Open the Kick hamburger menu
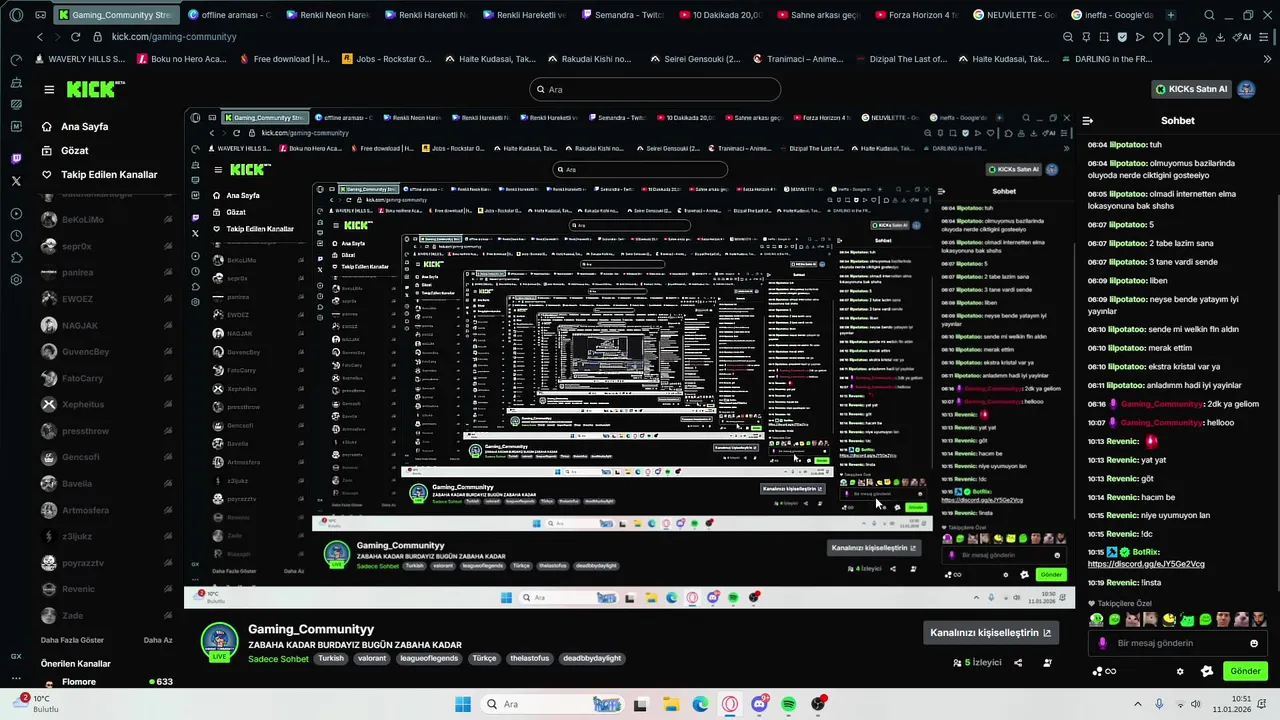Screen dimensions: 1280x720 point(49,90)
